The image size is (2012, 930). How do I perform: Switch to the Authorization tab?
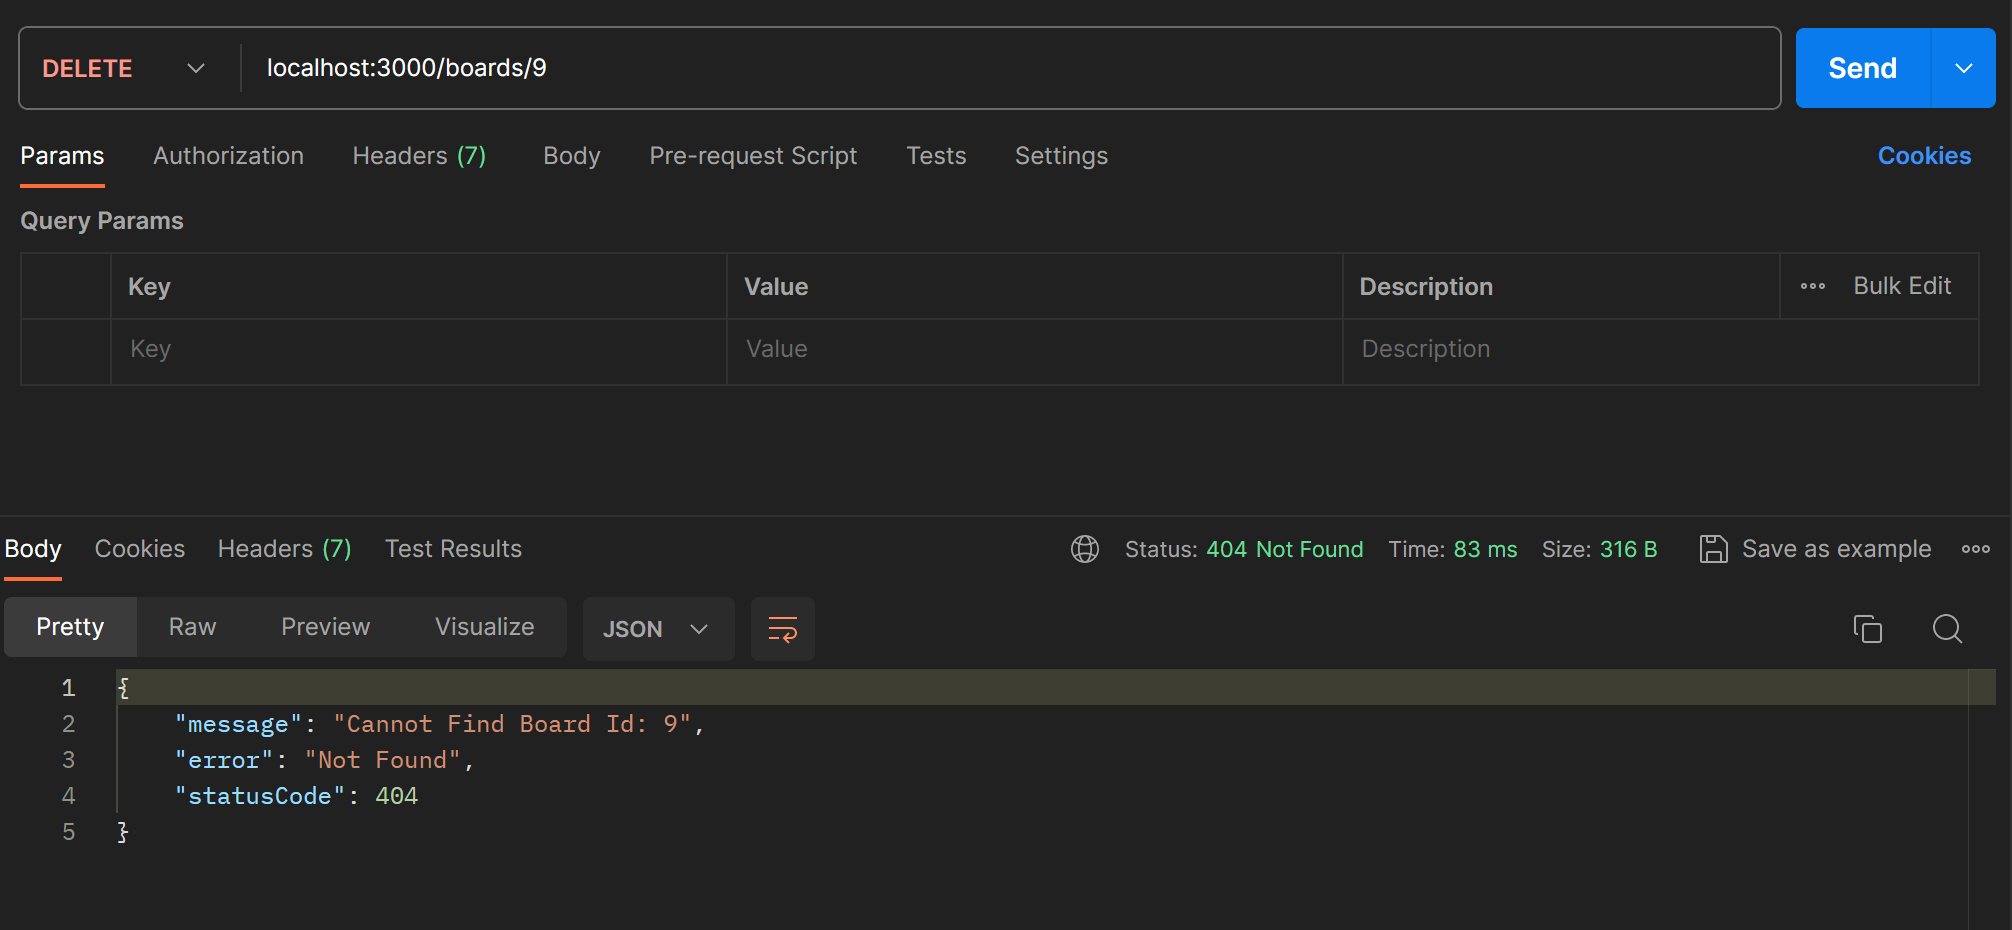click(228, 156)
